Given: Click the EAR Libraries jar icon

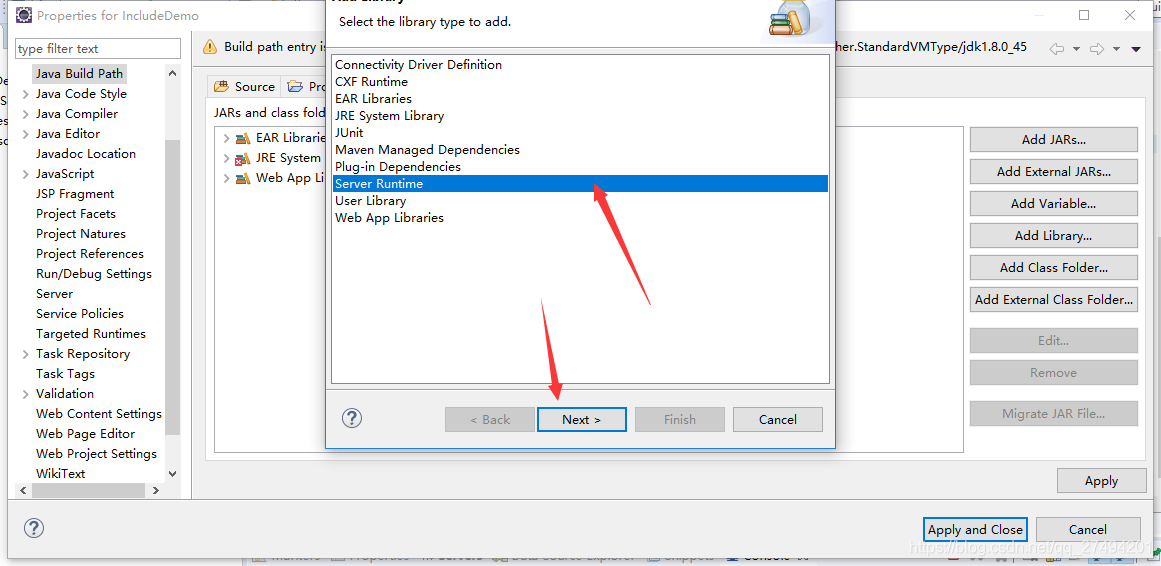Looking at the screenshot, I should pos(243,138).
